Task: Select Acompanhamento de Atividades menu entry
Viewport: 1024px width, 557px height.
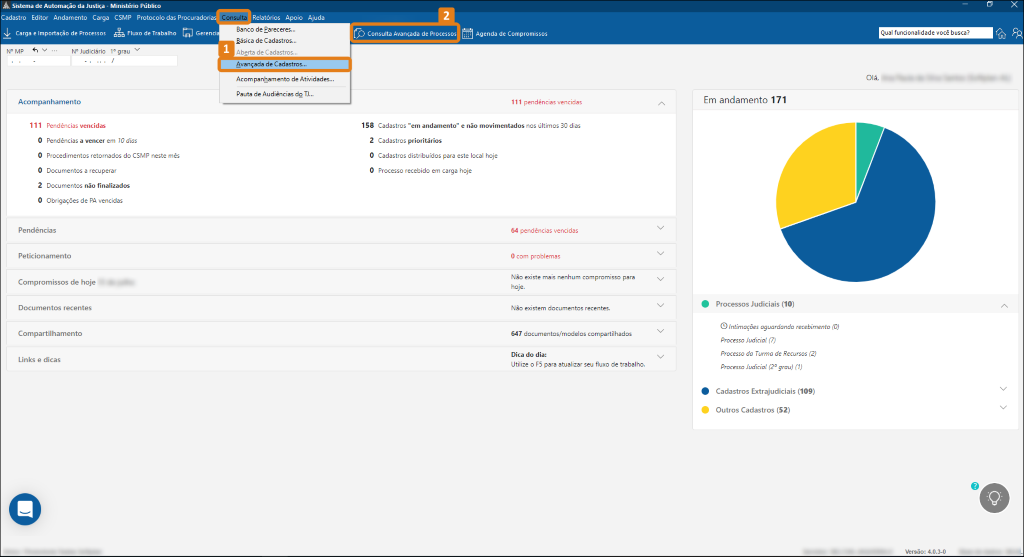Action: (285, 79)
